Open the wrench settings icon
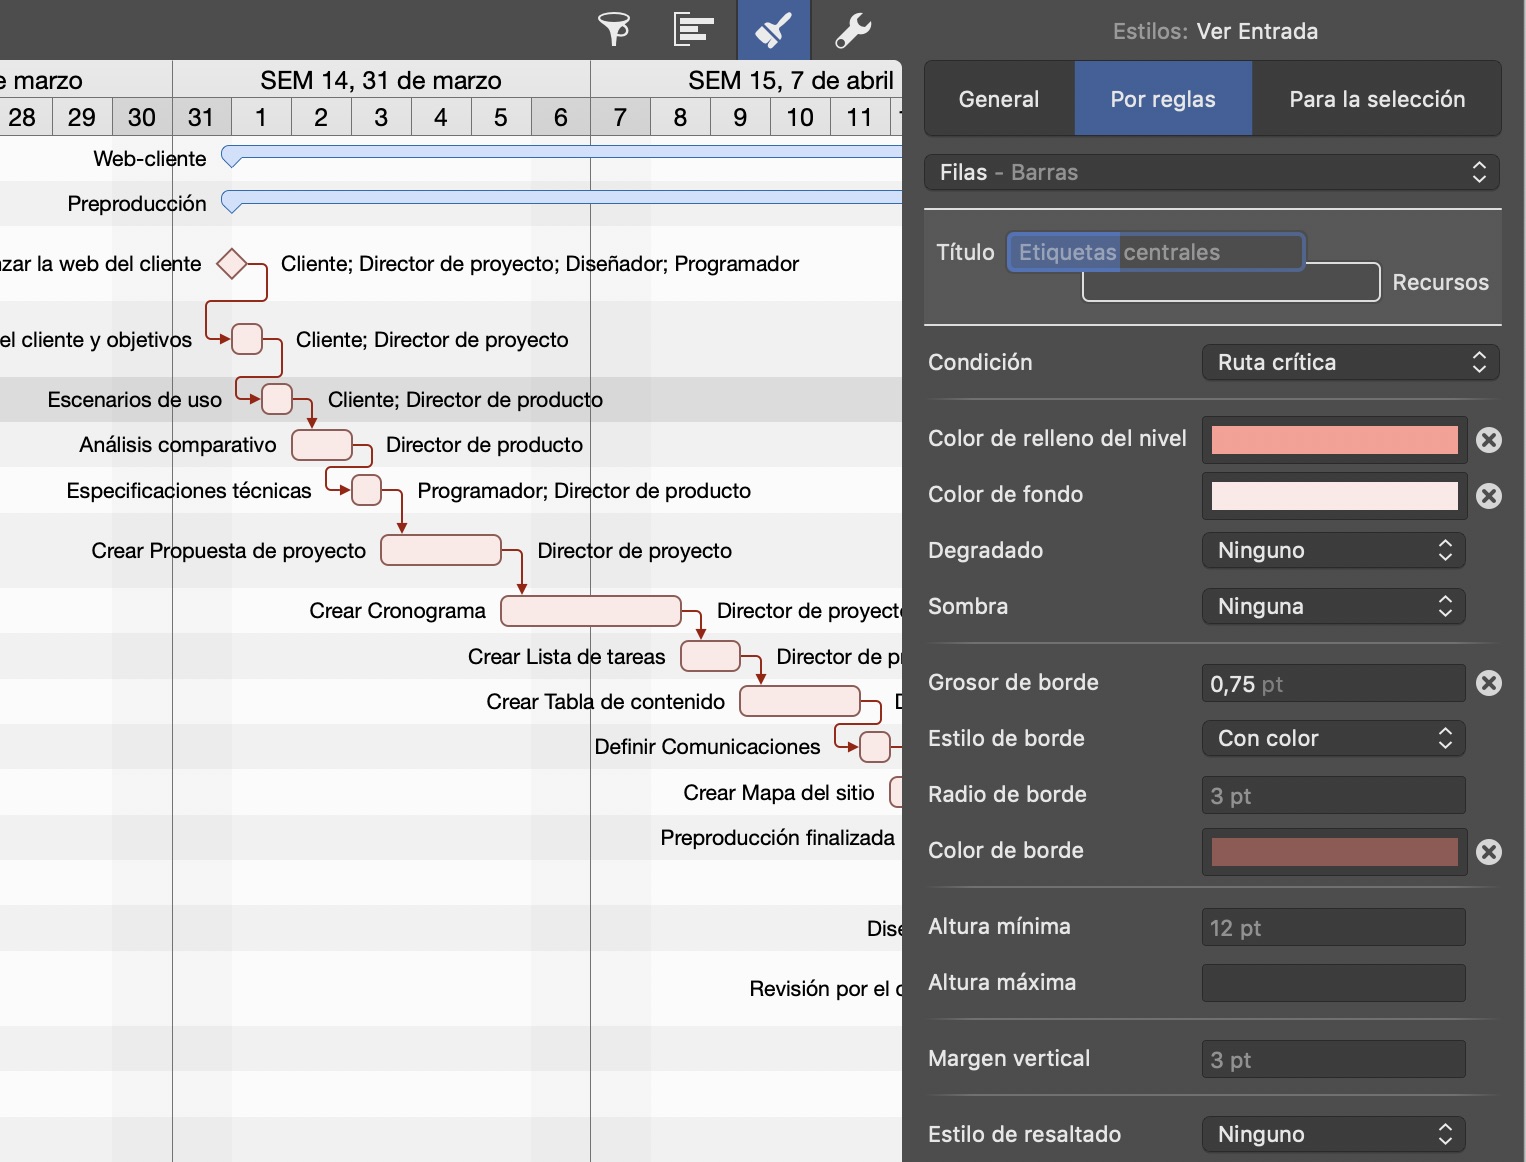 [x=853, y=30]
